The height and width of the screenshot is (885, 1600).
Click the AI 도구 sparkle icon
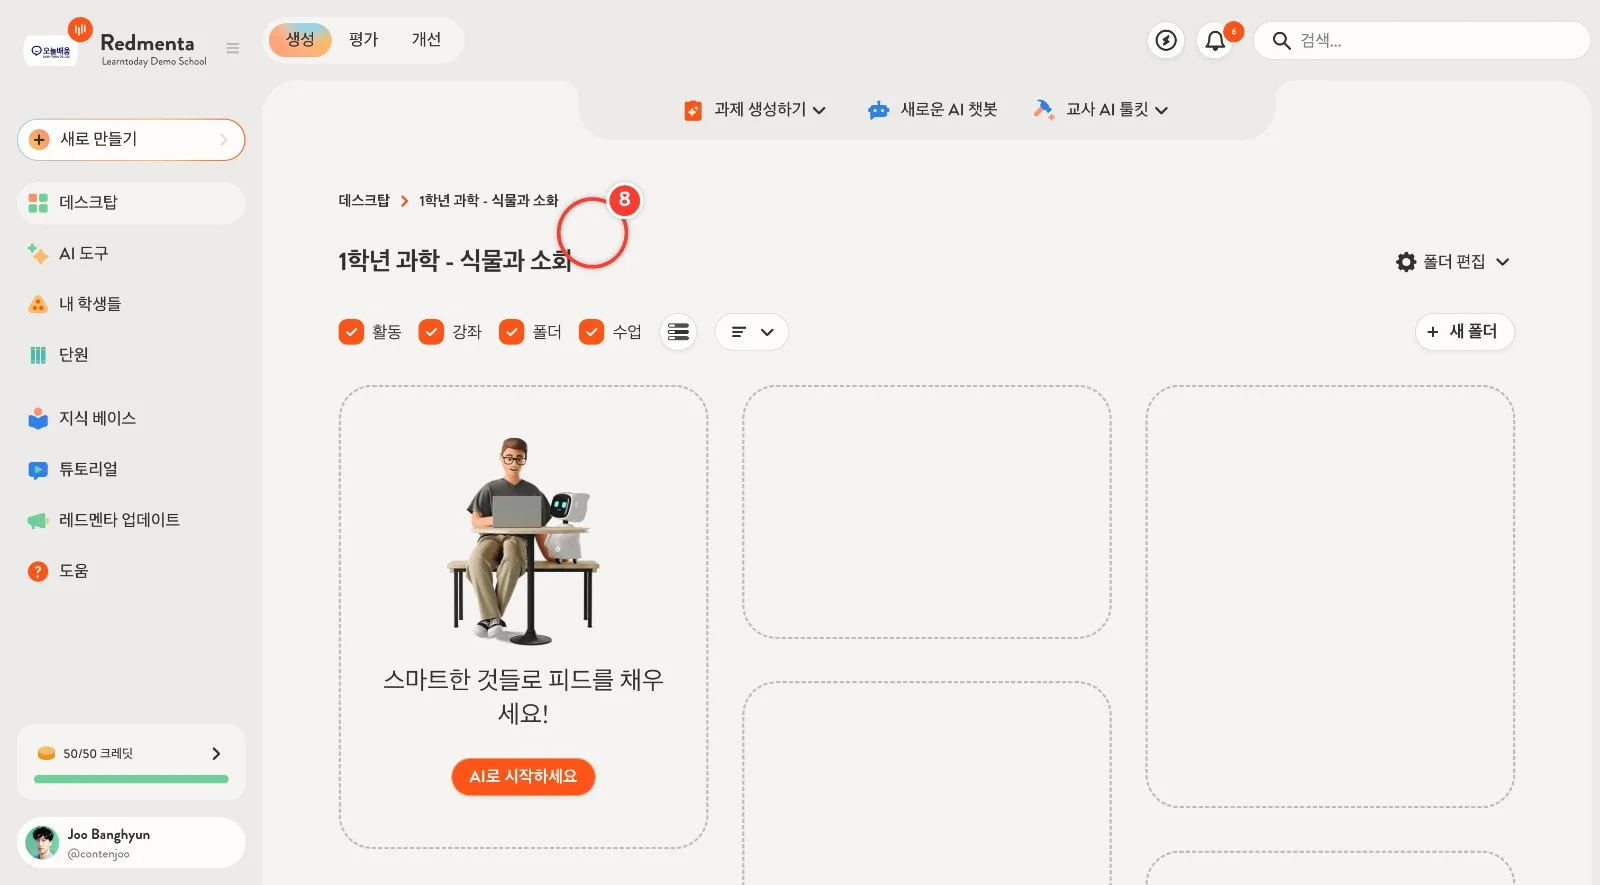(38, 254)
